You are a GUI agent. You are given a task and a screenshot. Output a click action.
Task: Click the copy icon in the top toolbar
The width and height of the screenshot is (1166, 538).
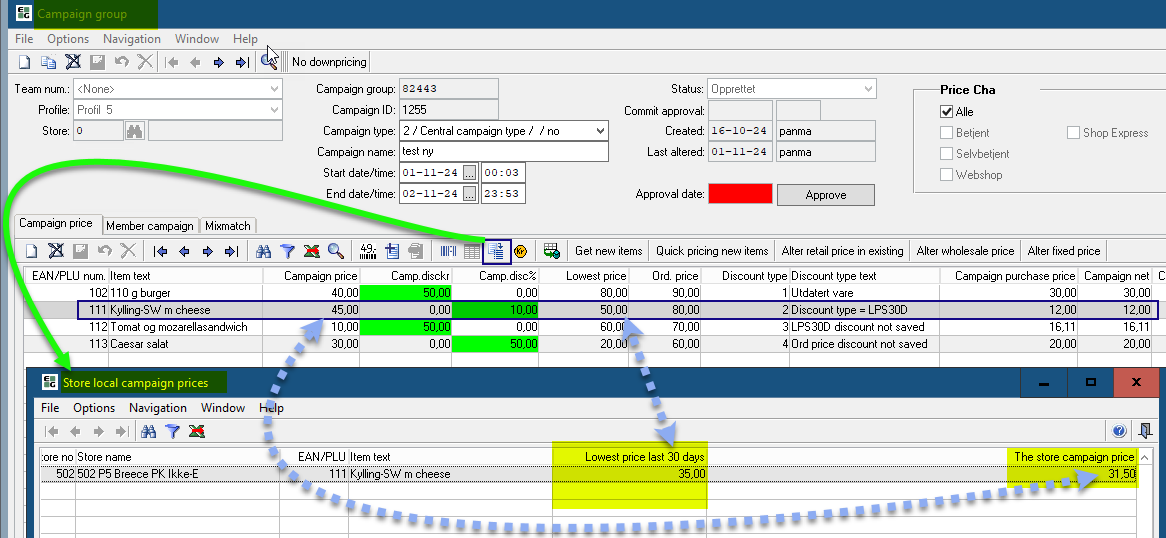tap(48, 62)
